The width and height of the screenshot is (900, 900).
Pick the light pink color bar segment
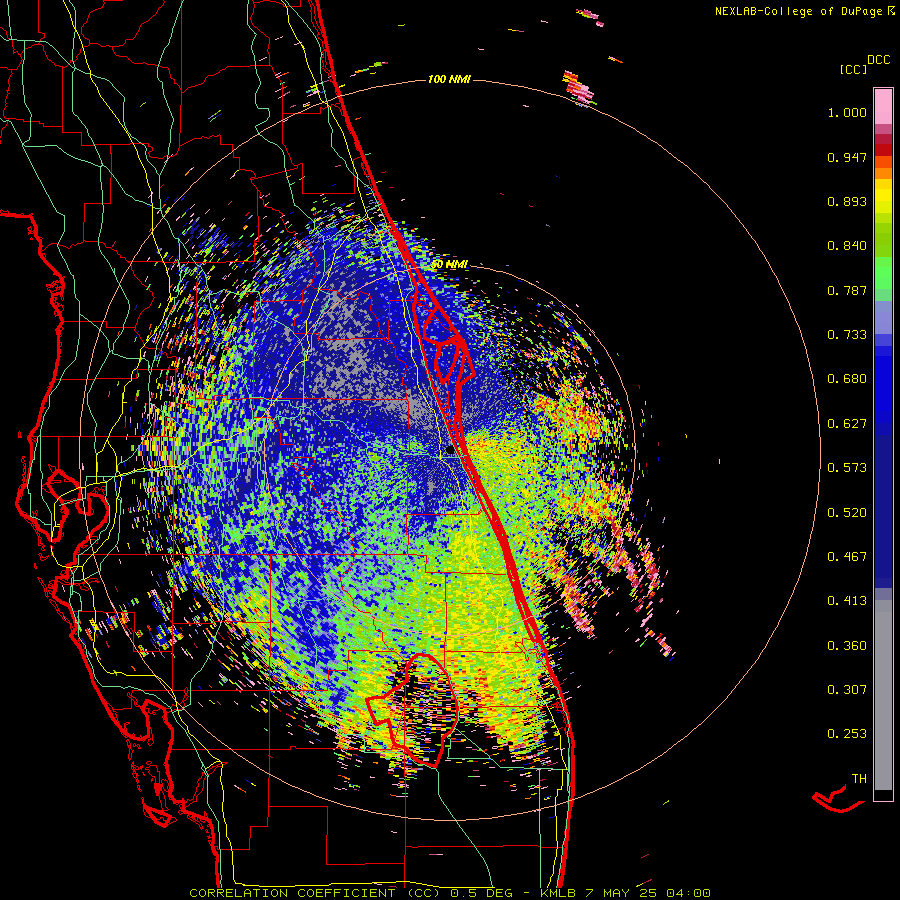(883, 106)
